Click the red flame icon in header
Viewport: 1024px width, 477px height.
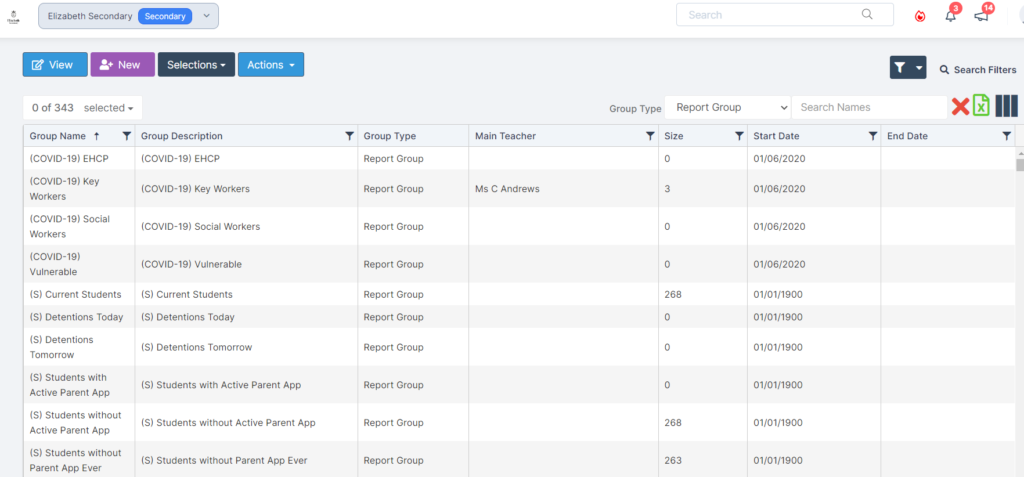(920, 17)
